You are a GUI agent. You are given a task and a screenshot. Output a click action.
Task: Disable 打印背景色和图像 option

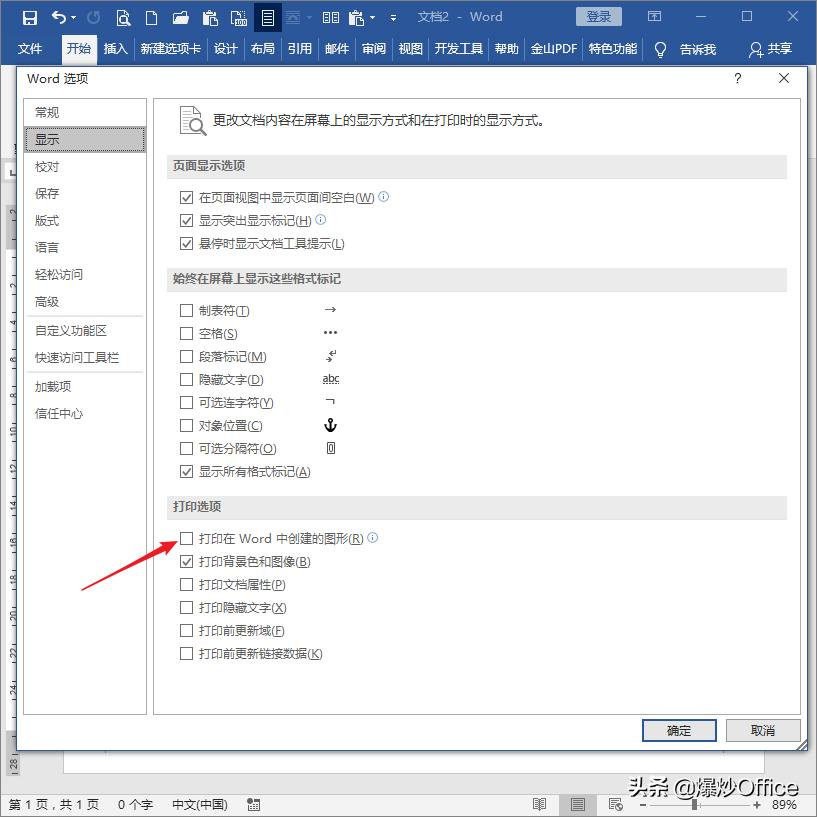point(186,561)
